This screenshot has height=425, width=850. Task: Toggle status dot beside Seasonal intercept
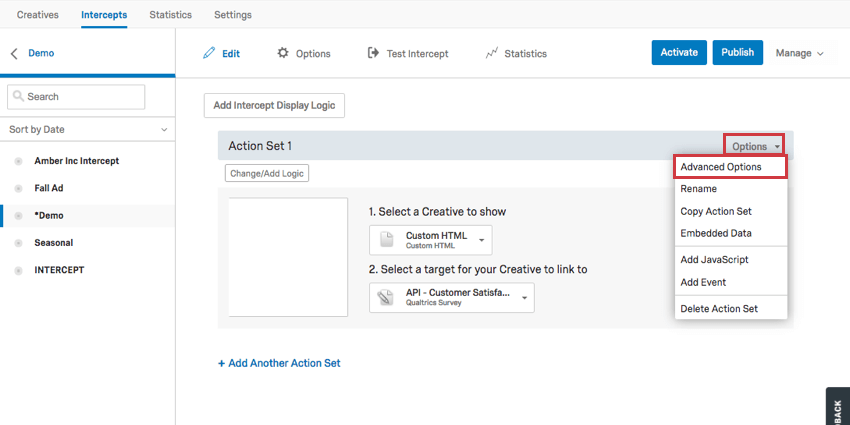pos(19,243)
